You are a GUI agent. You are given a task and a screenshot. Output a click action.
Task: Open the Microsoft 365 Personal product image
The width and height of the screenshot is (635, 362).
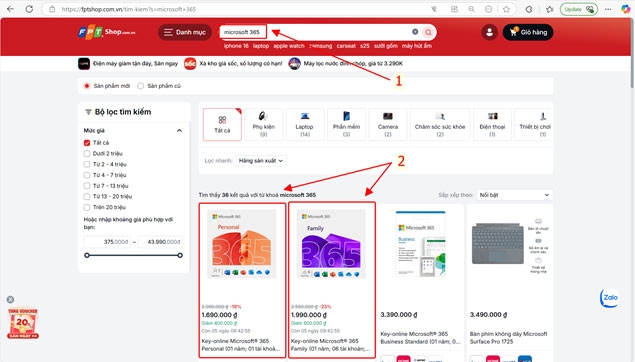point(242,244)
